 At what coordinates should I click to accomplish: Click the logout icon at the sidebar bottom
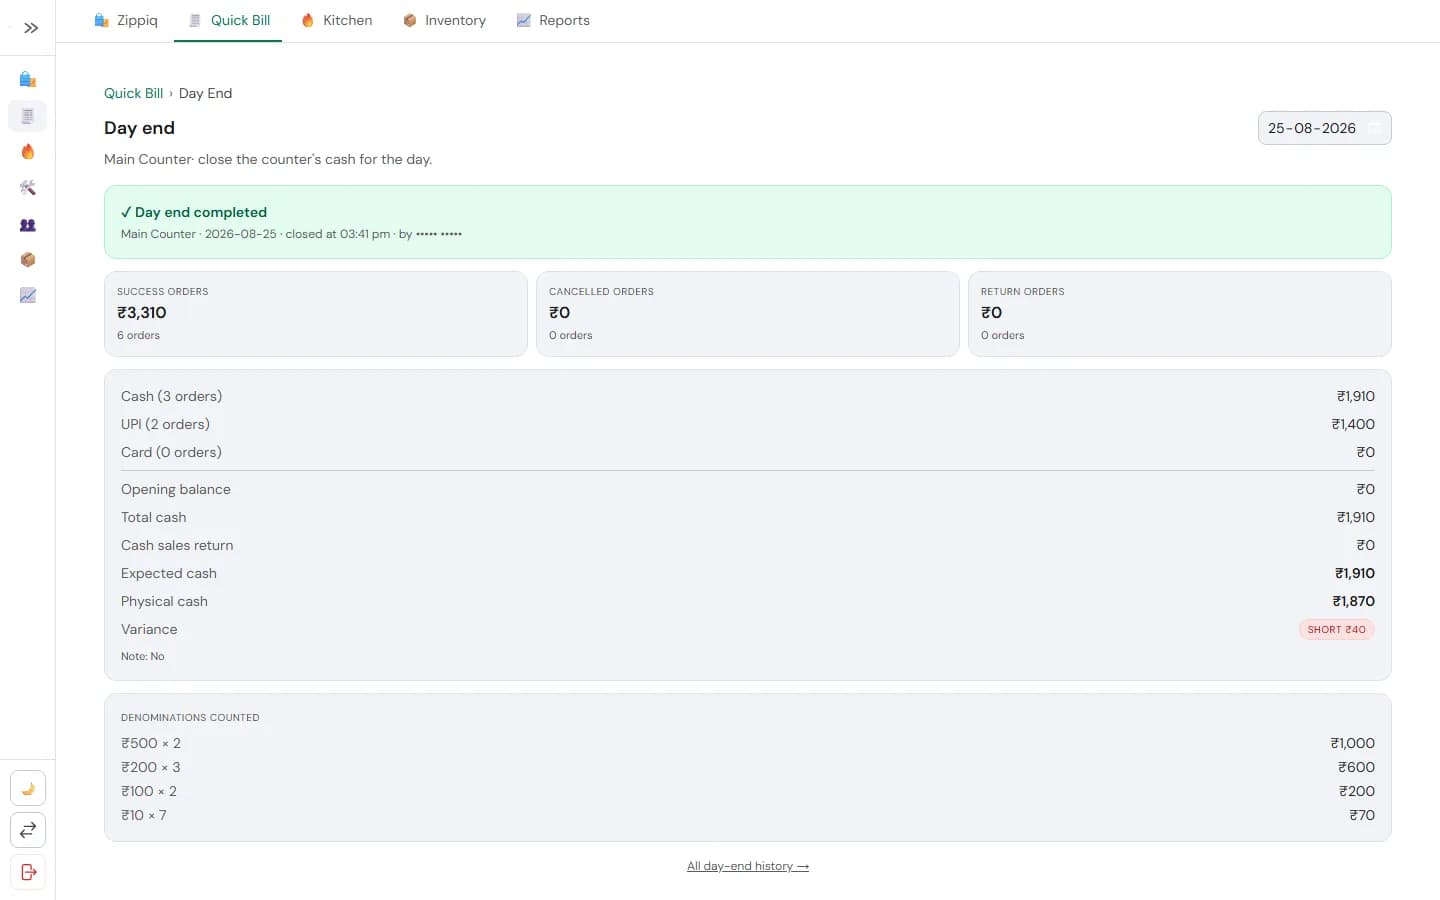(x=28, y=872)
